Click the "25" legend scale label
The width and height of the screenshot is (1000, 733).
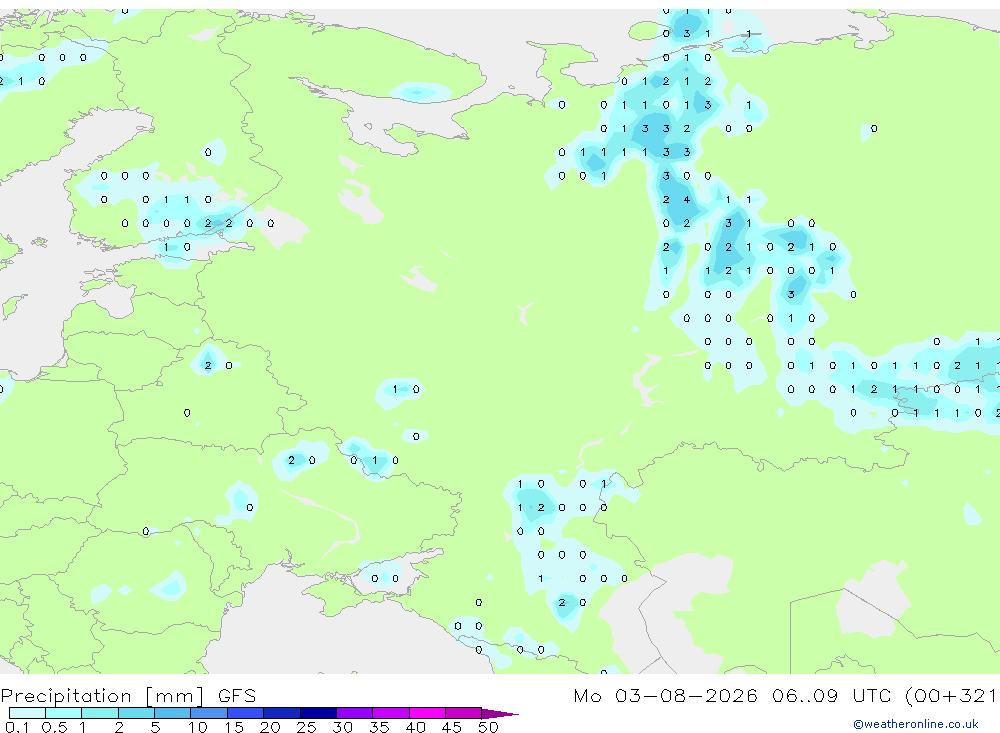click(307, 727)
